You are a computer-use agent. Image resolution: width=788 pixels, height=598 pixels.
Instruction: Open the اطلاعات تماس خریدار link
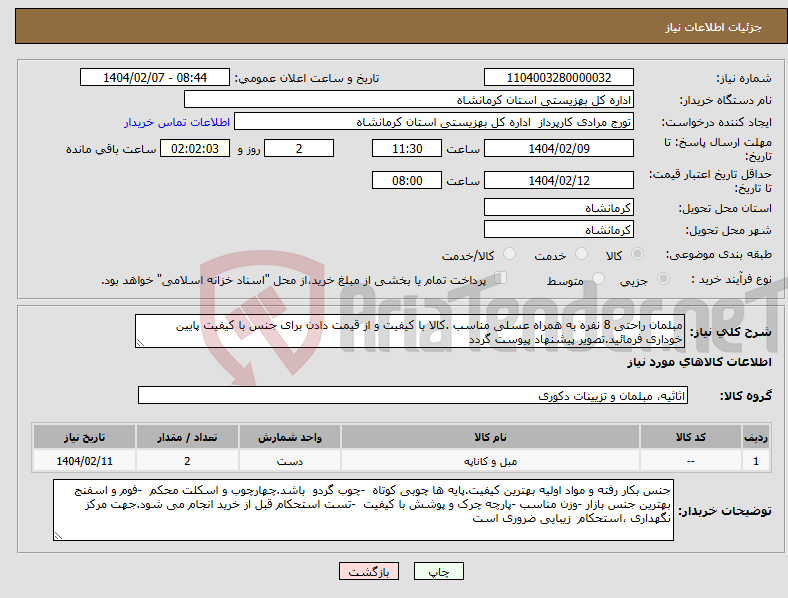tap(177, 122)
